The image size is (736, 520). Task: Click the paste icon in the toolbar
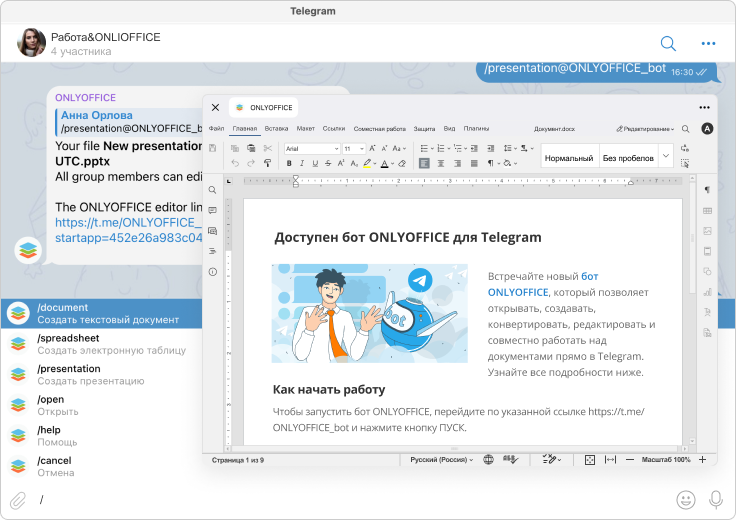[251, 148]
